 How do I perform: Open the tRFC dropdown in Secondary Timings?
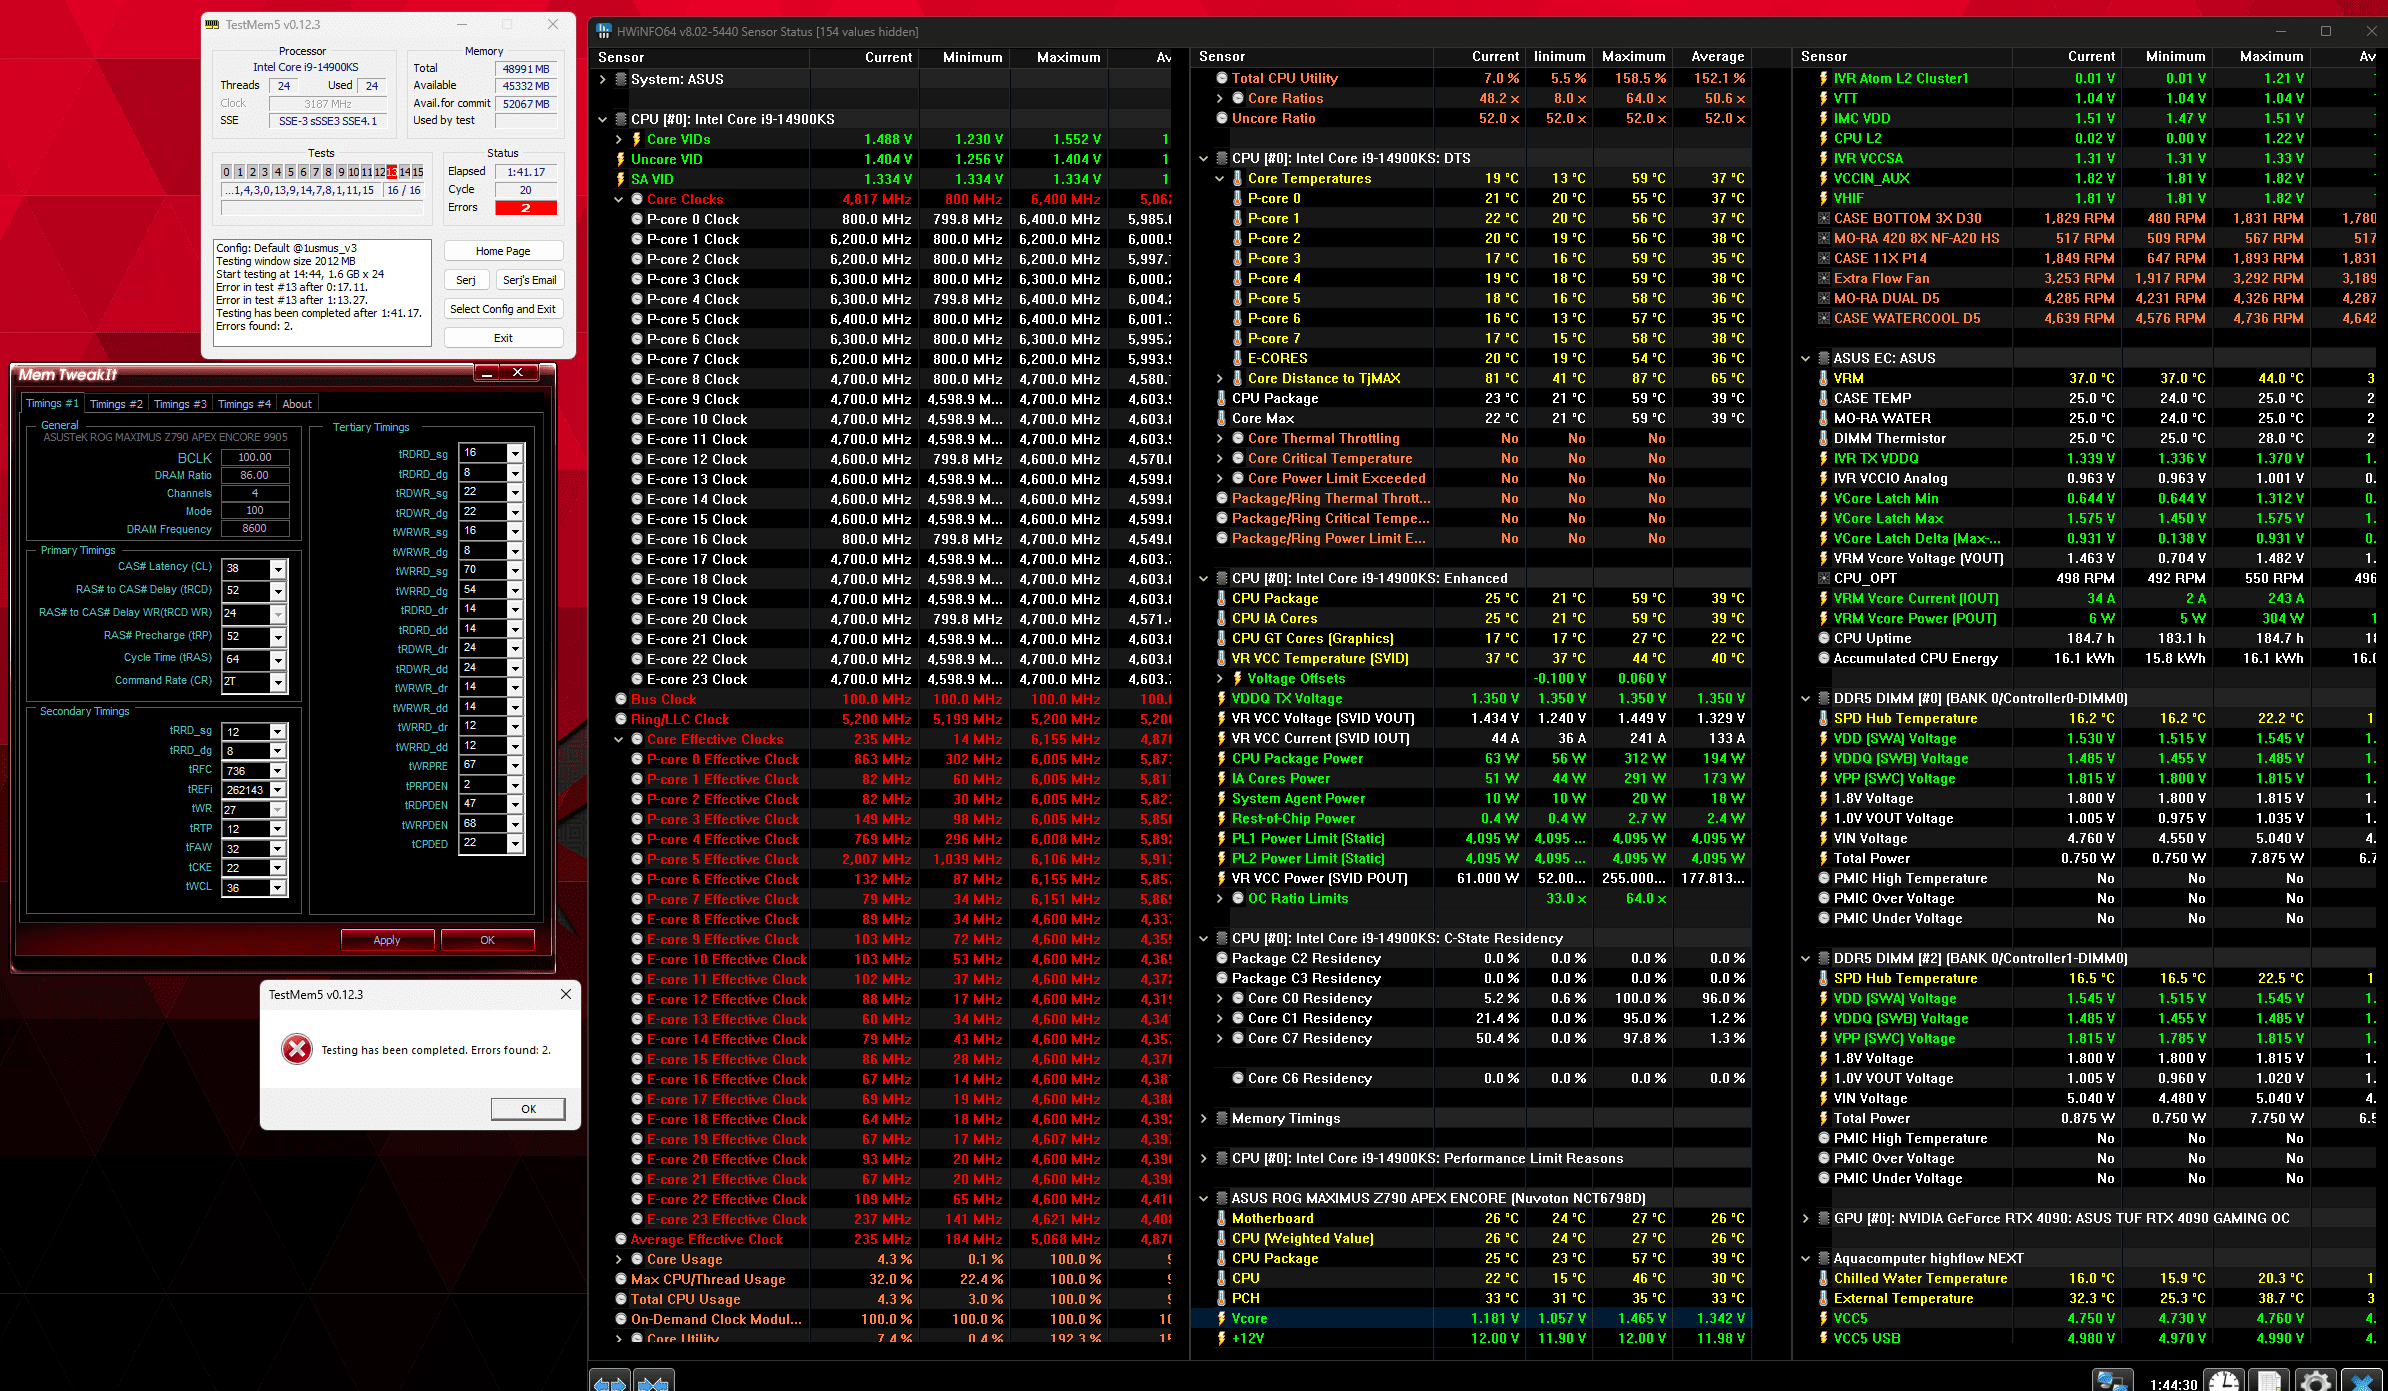pos(278,771)
